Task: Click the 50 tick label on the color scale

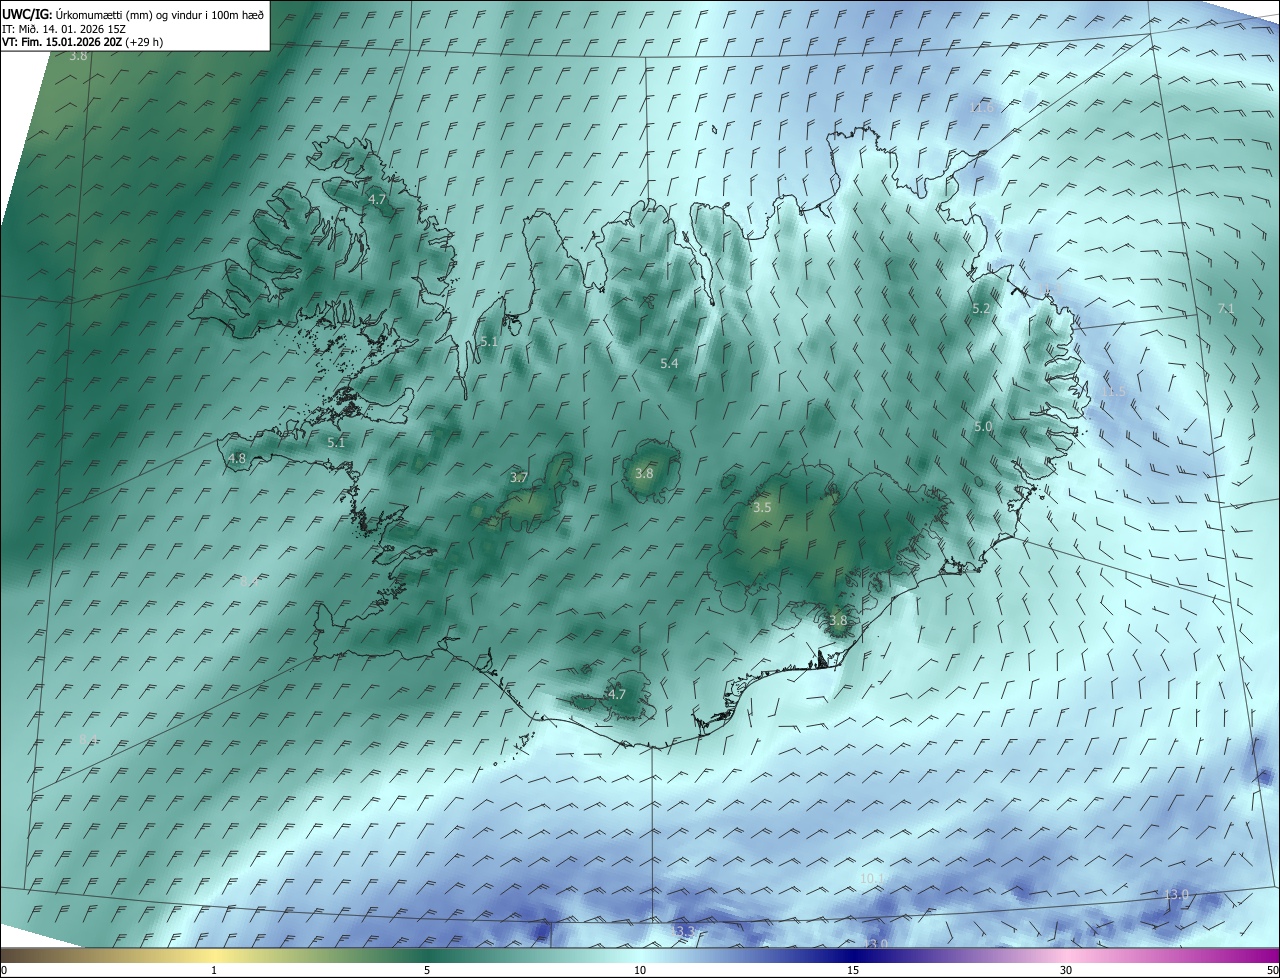Action: click(x=1272, y=970)
